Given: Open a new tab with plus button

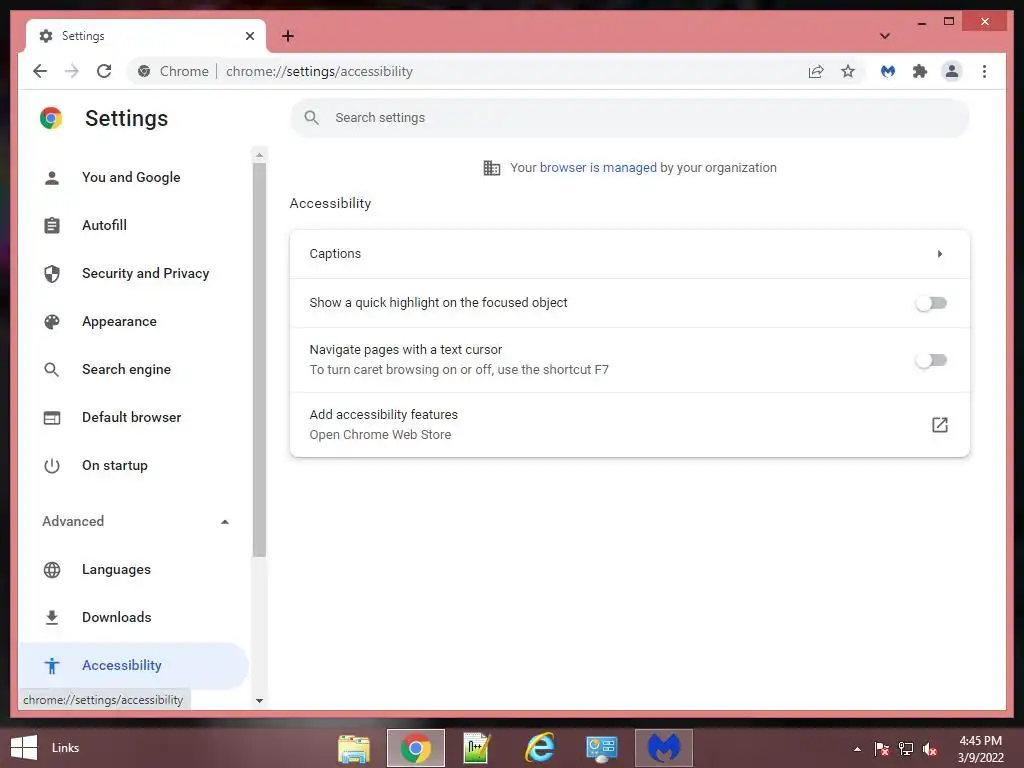Looking at the screenshot, I should point(288,36).
